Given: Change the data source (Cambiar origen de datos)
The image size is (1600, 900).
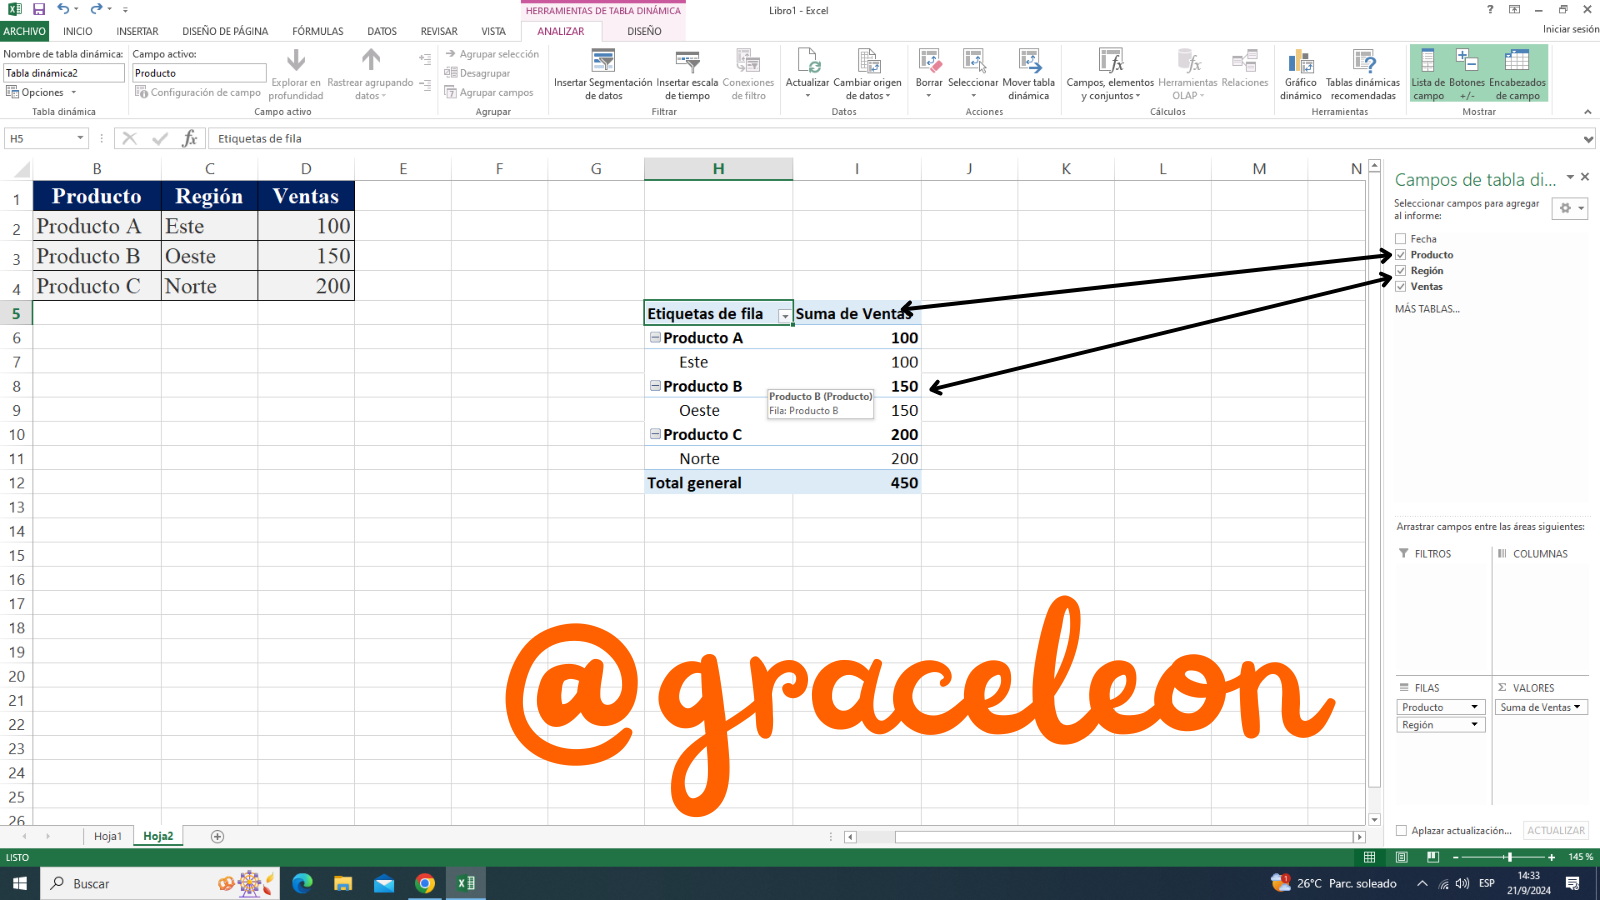Looking at the screenshot, I should point(867,74).
